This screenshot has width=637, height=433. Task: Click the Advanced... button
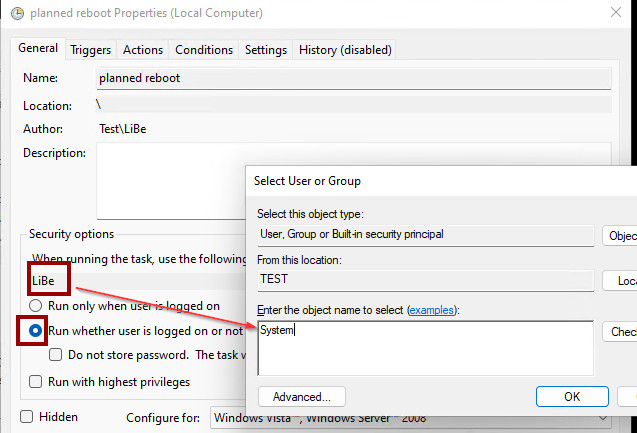301,396
